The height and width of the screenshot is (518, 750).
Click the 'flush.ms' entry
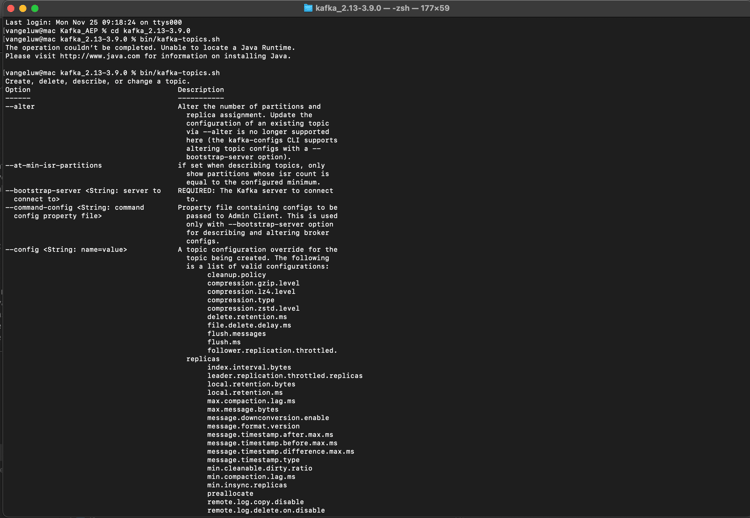224,342
